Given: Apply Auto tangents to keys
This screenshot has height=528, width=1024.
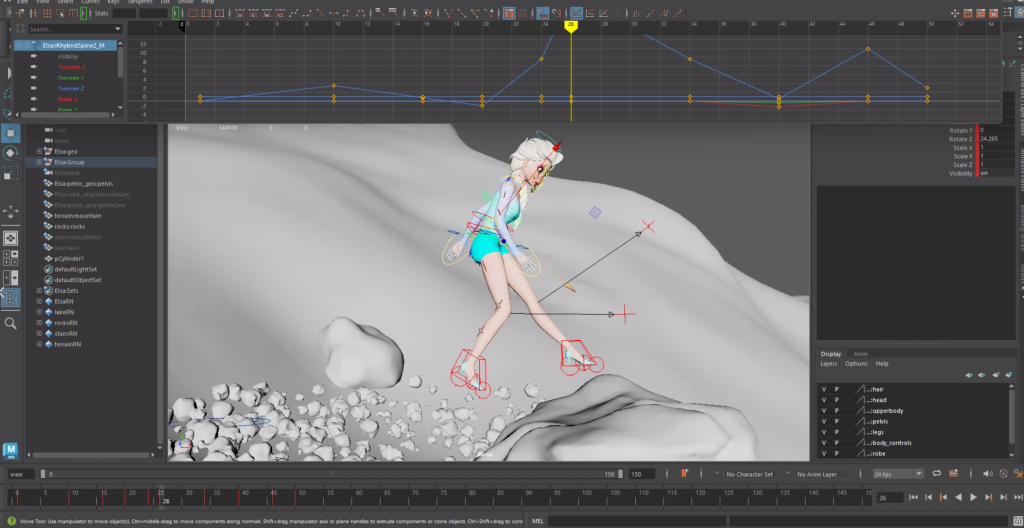Looking at the screenshot, I should point(240,13).
